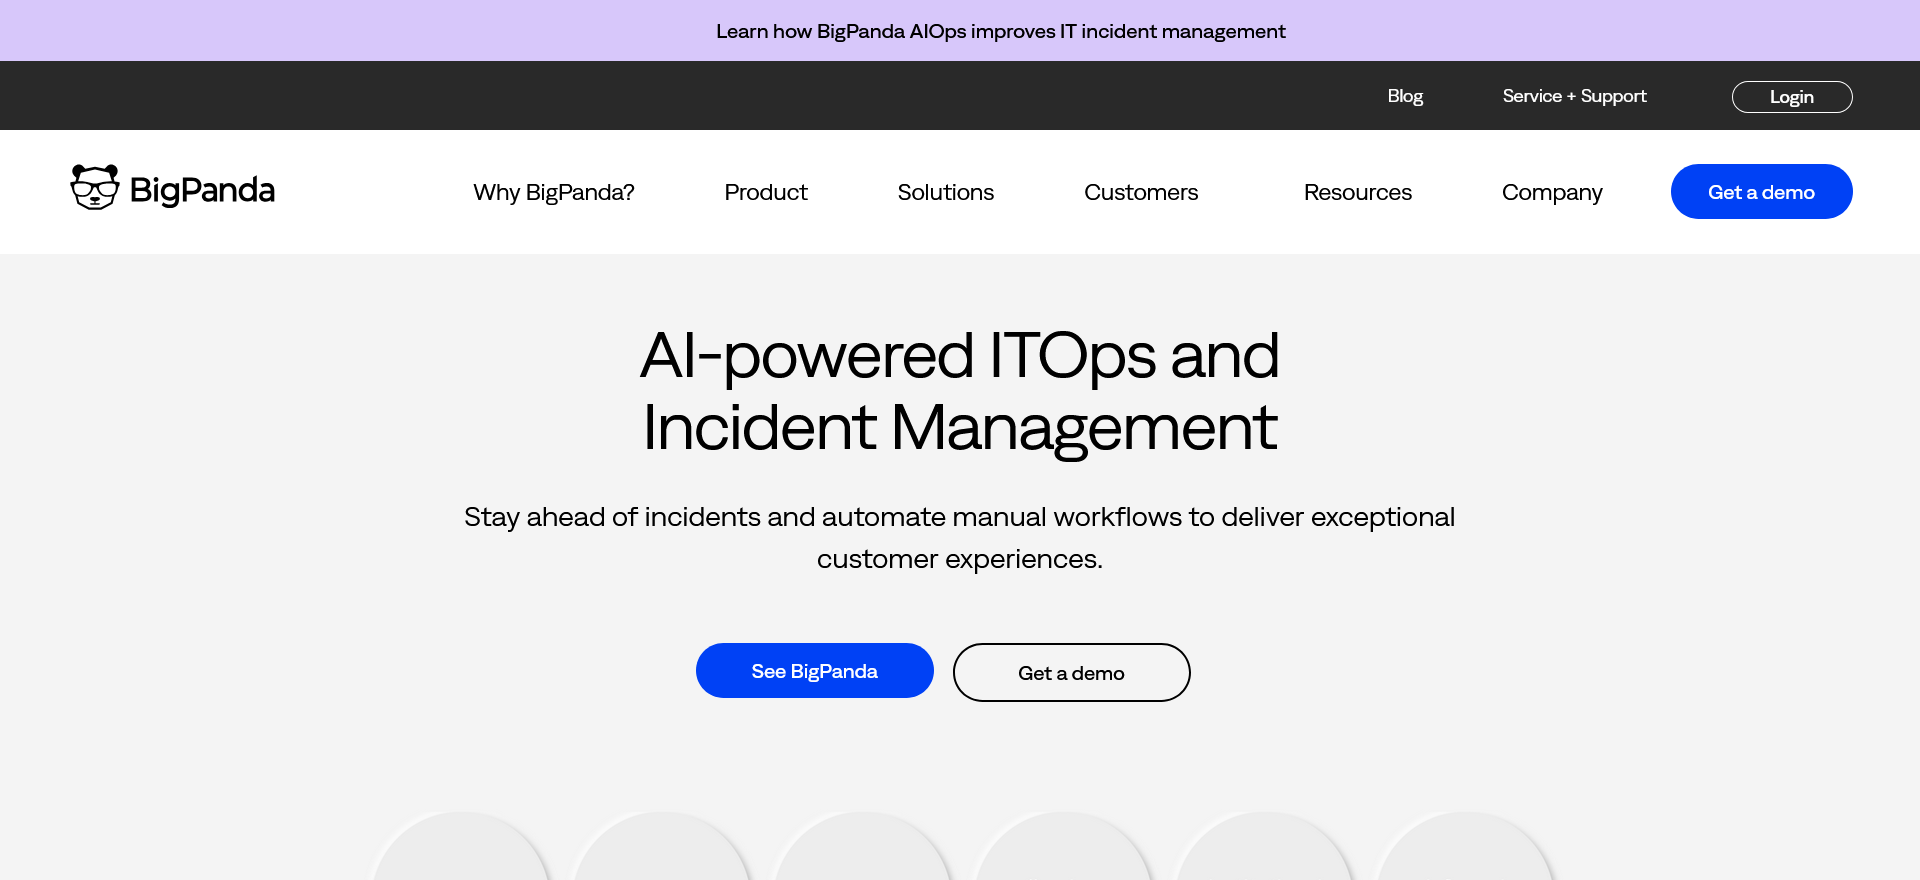Open the Why BigPanda? menu
This screenshot has height=880, width=1920.
554,192
